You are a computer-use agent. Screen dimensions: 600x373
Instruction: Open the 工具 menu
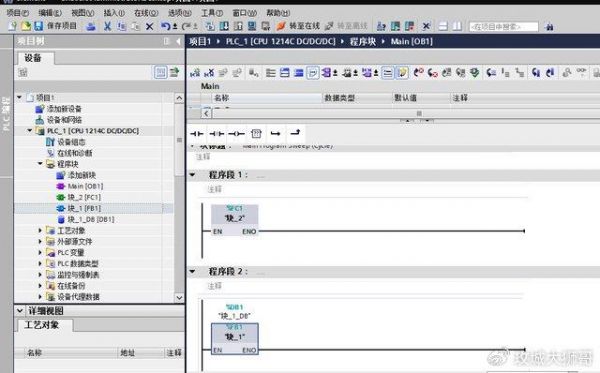[x=212, y=13]
